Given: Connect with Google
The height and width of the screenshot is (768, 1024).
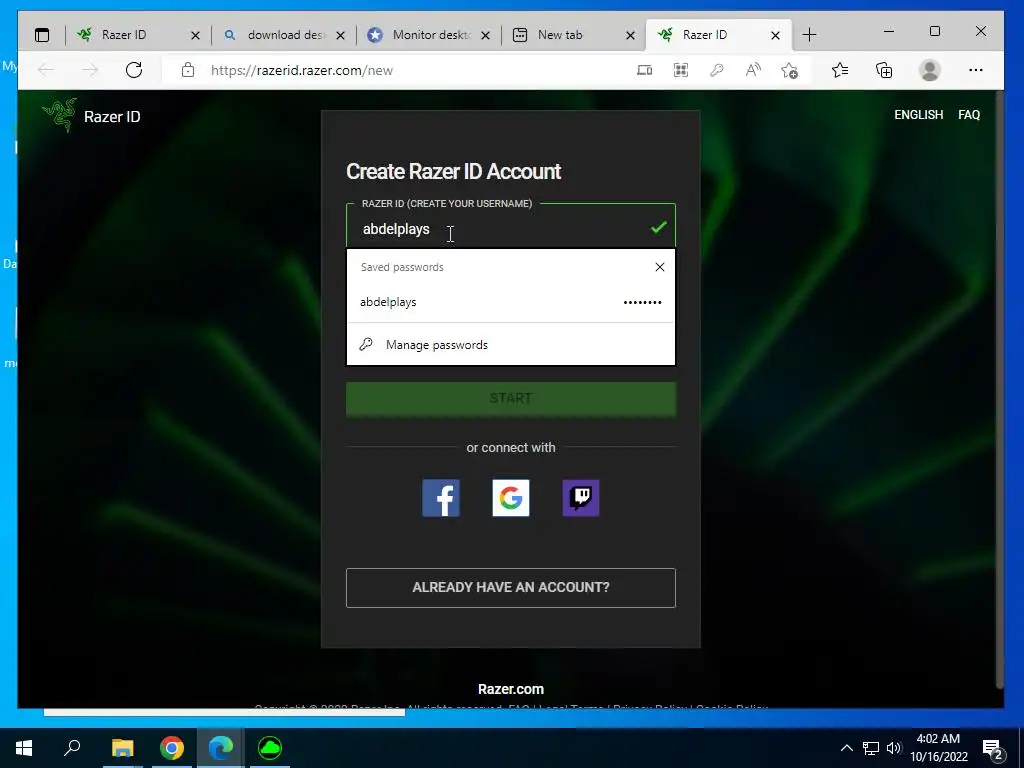Looking at the screenshot, I should (x=511, y=498).
